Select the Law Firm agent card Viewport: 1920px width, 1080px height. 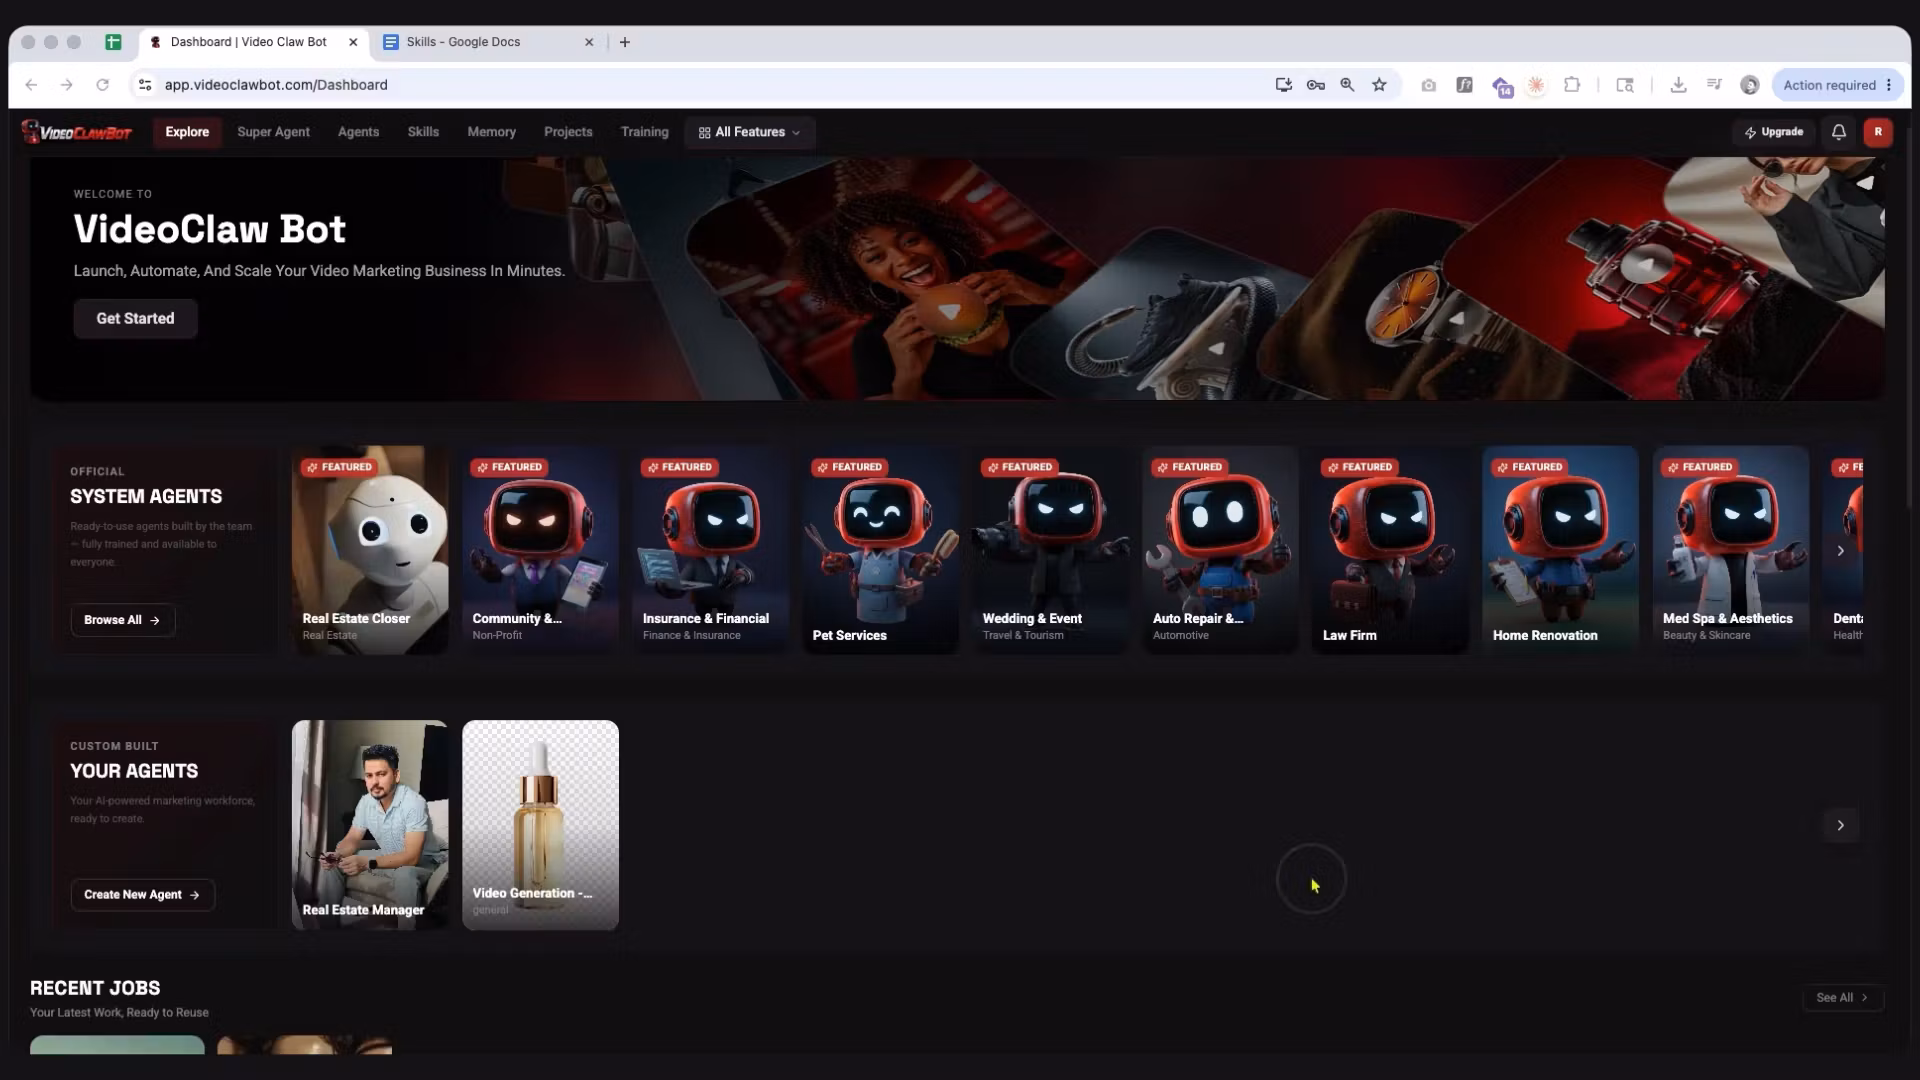pos(1390,550)
